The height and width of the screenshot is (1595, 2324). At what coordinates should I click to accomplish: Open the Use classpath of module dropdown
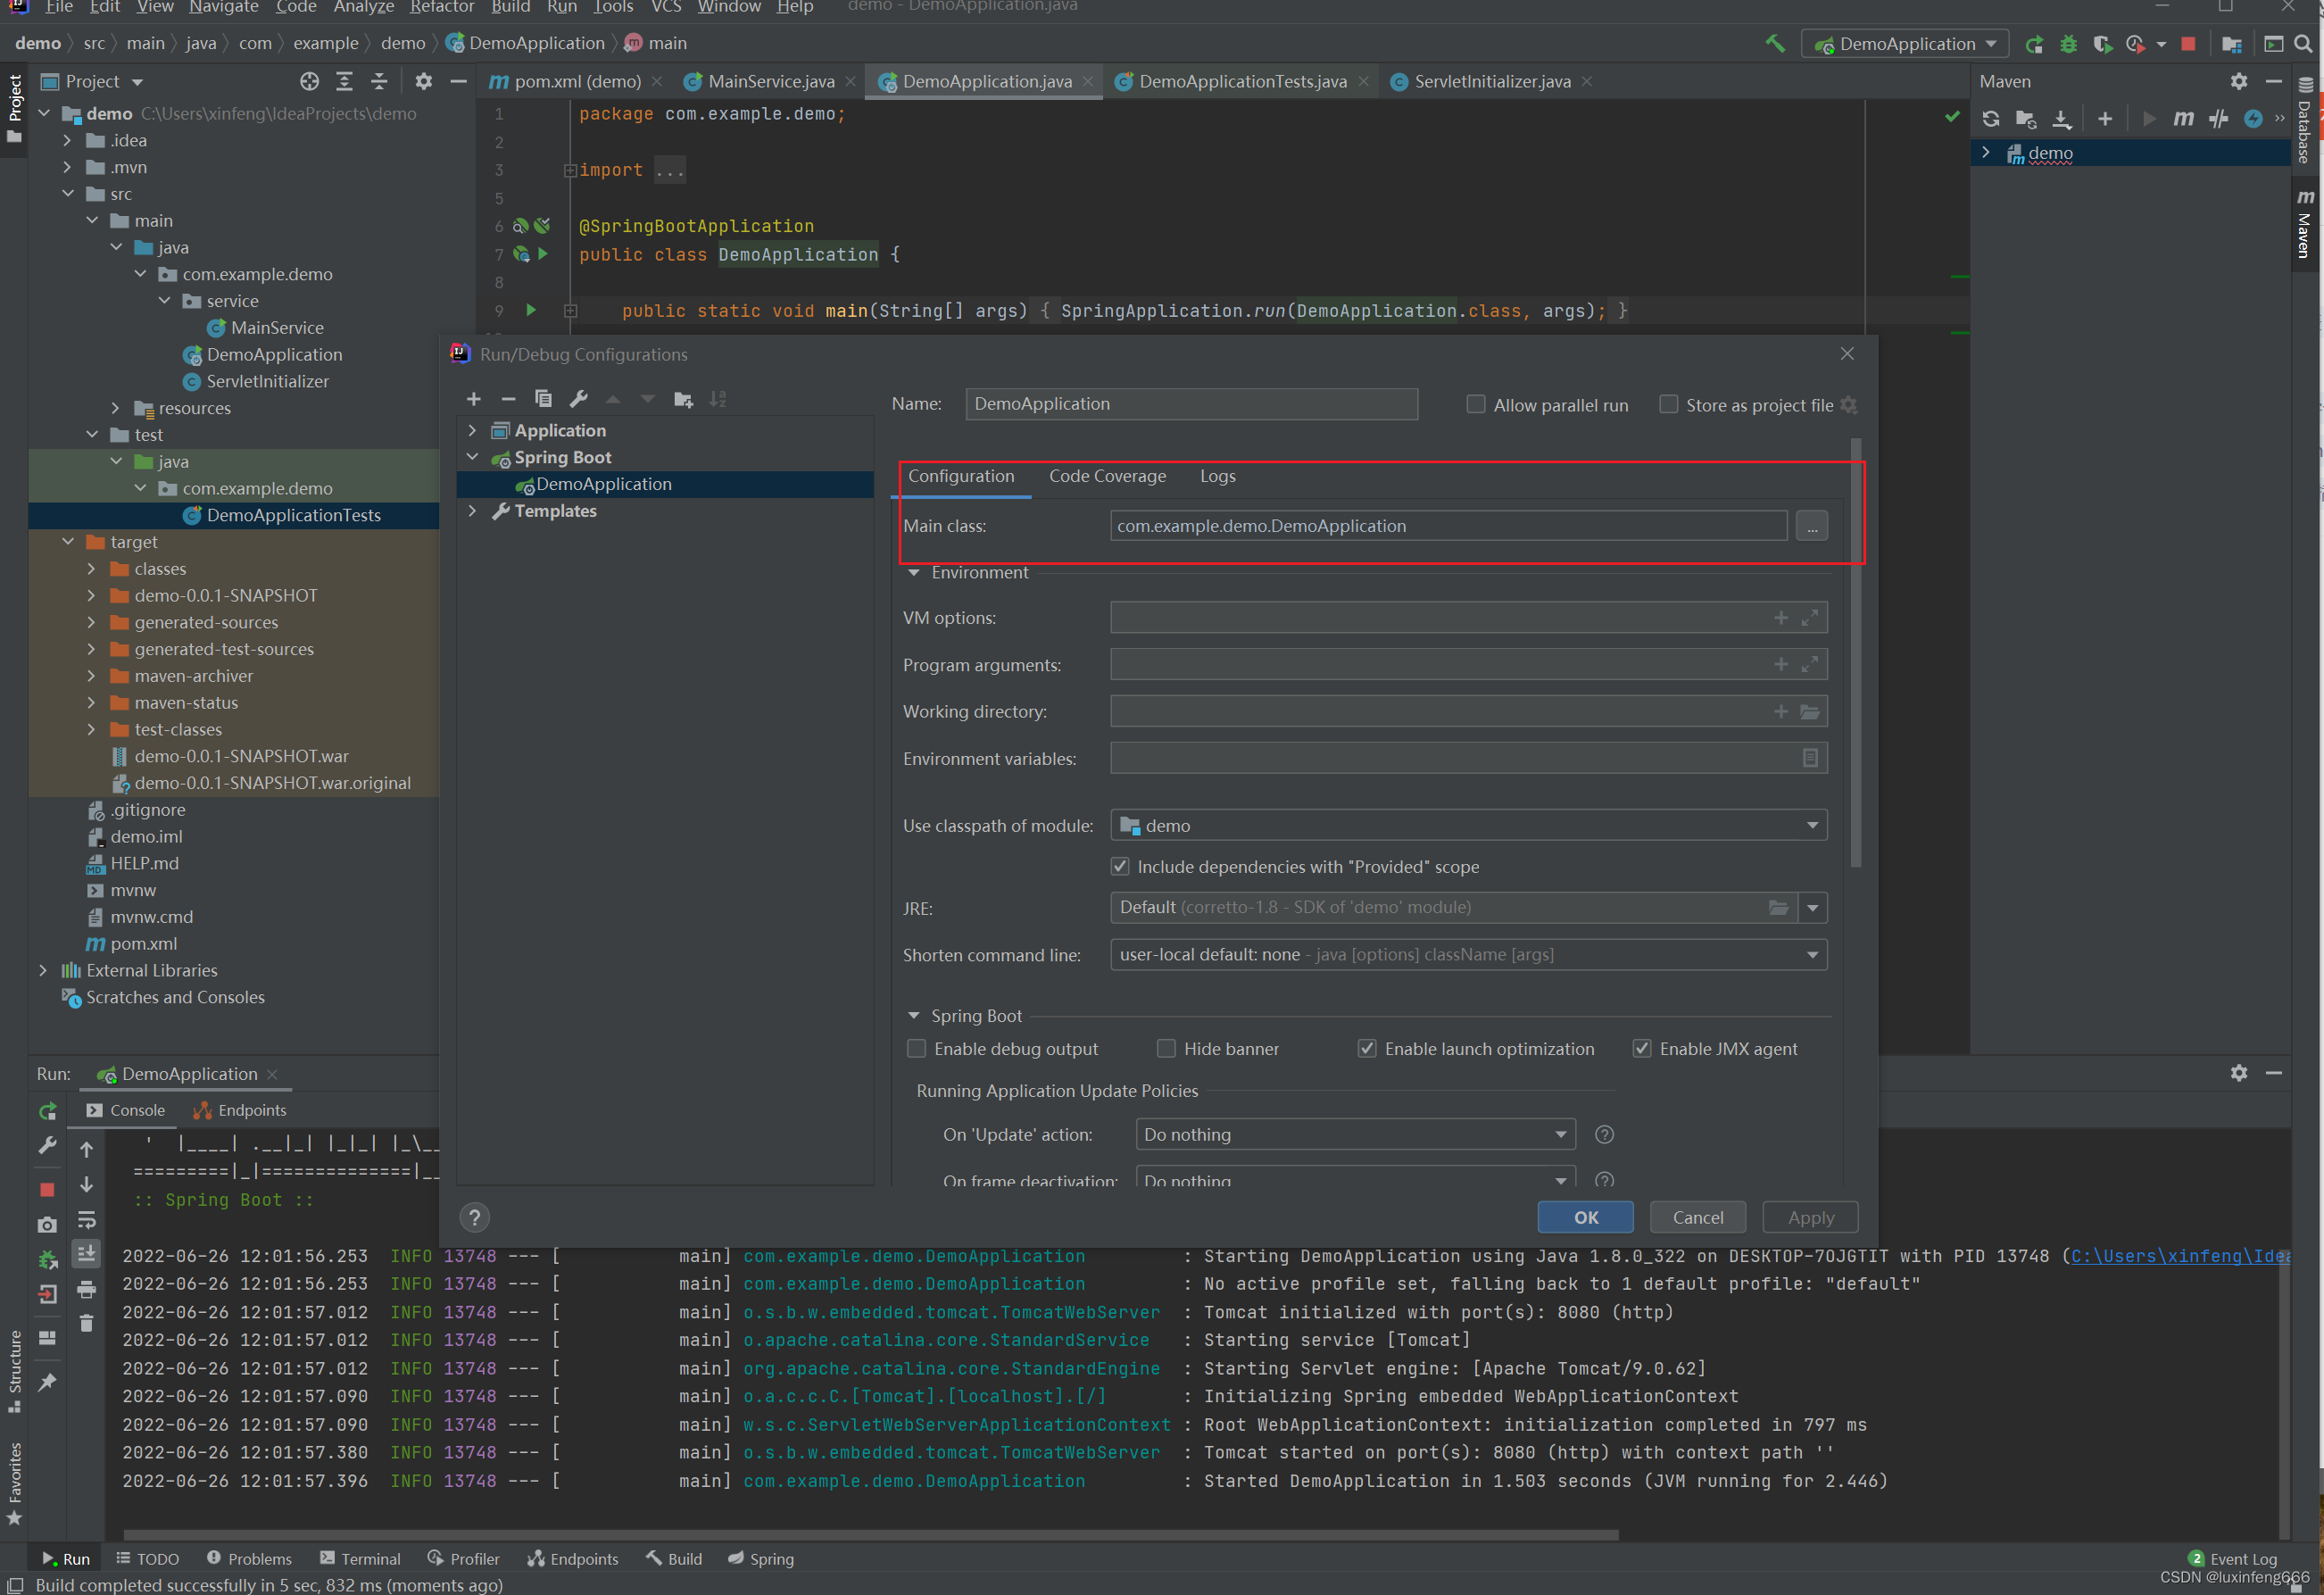click(x=1468, y=825)
